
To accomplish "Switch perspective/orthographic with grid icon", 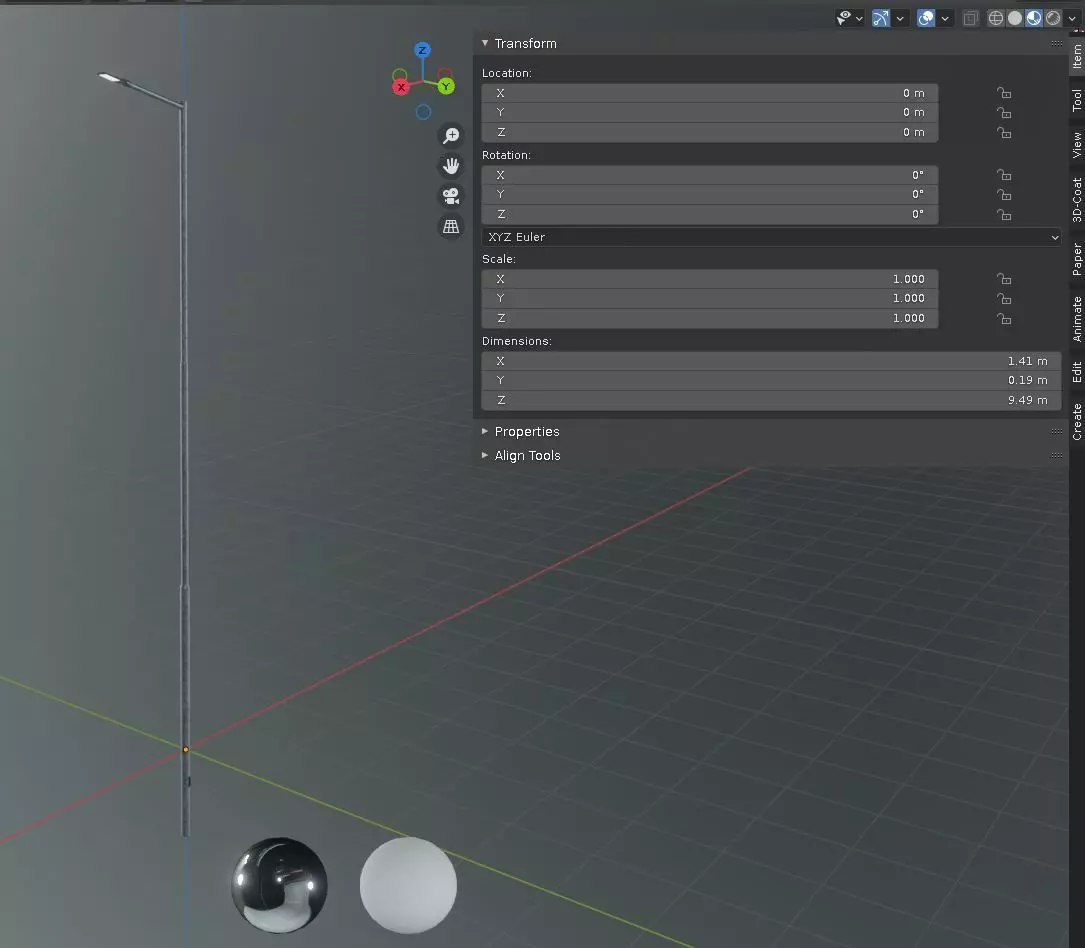I will [451, 226].
